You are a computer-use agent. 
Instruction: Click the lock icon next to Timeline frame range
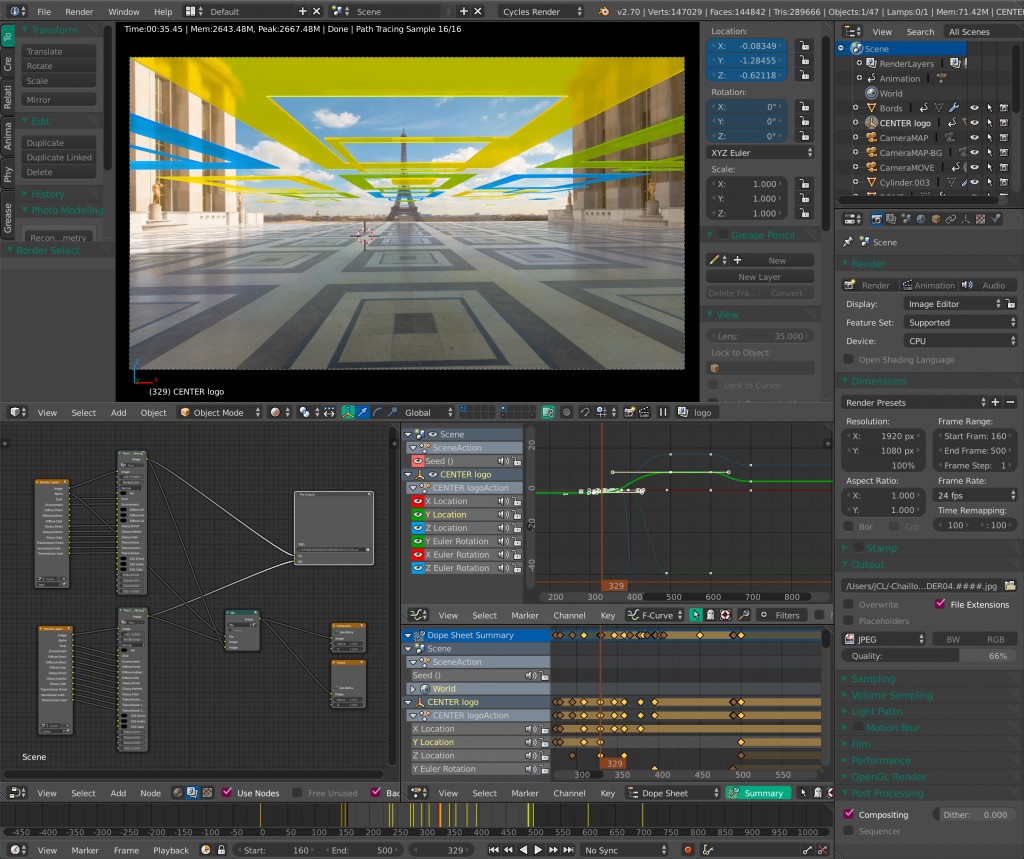(x=221, y=850)
